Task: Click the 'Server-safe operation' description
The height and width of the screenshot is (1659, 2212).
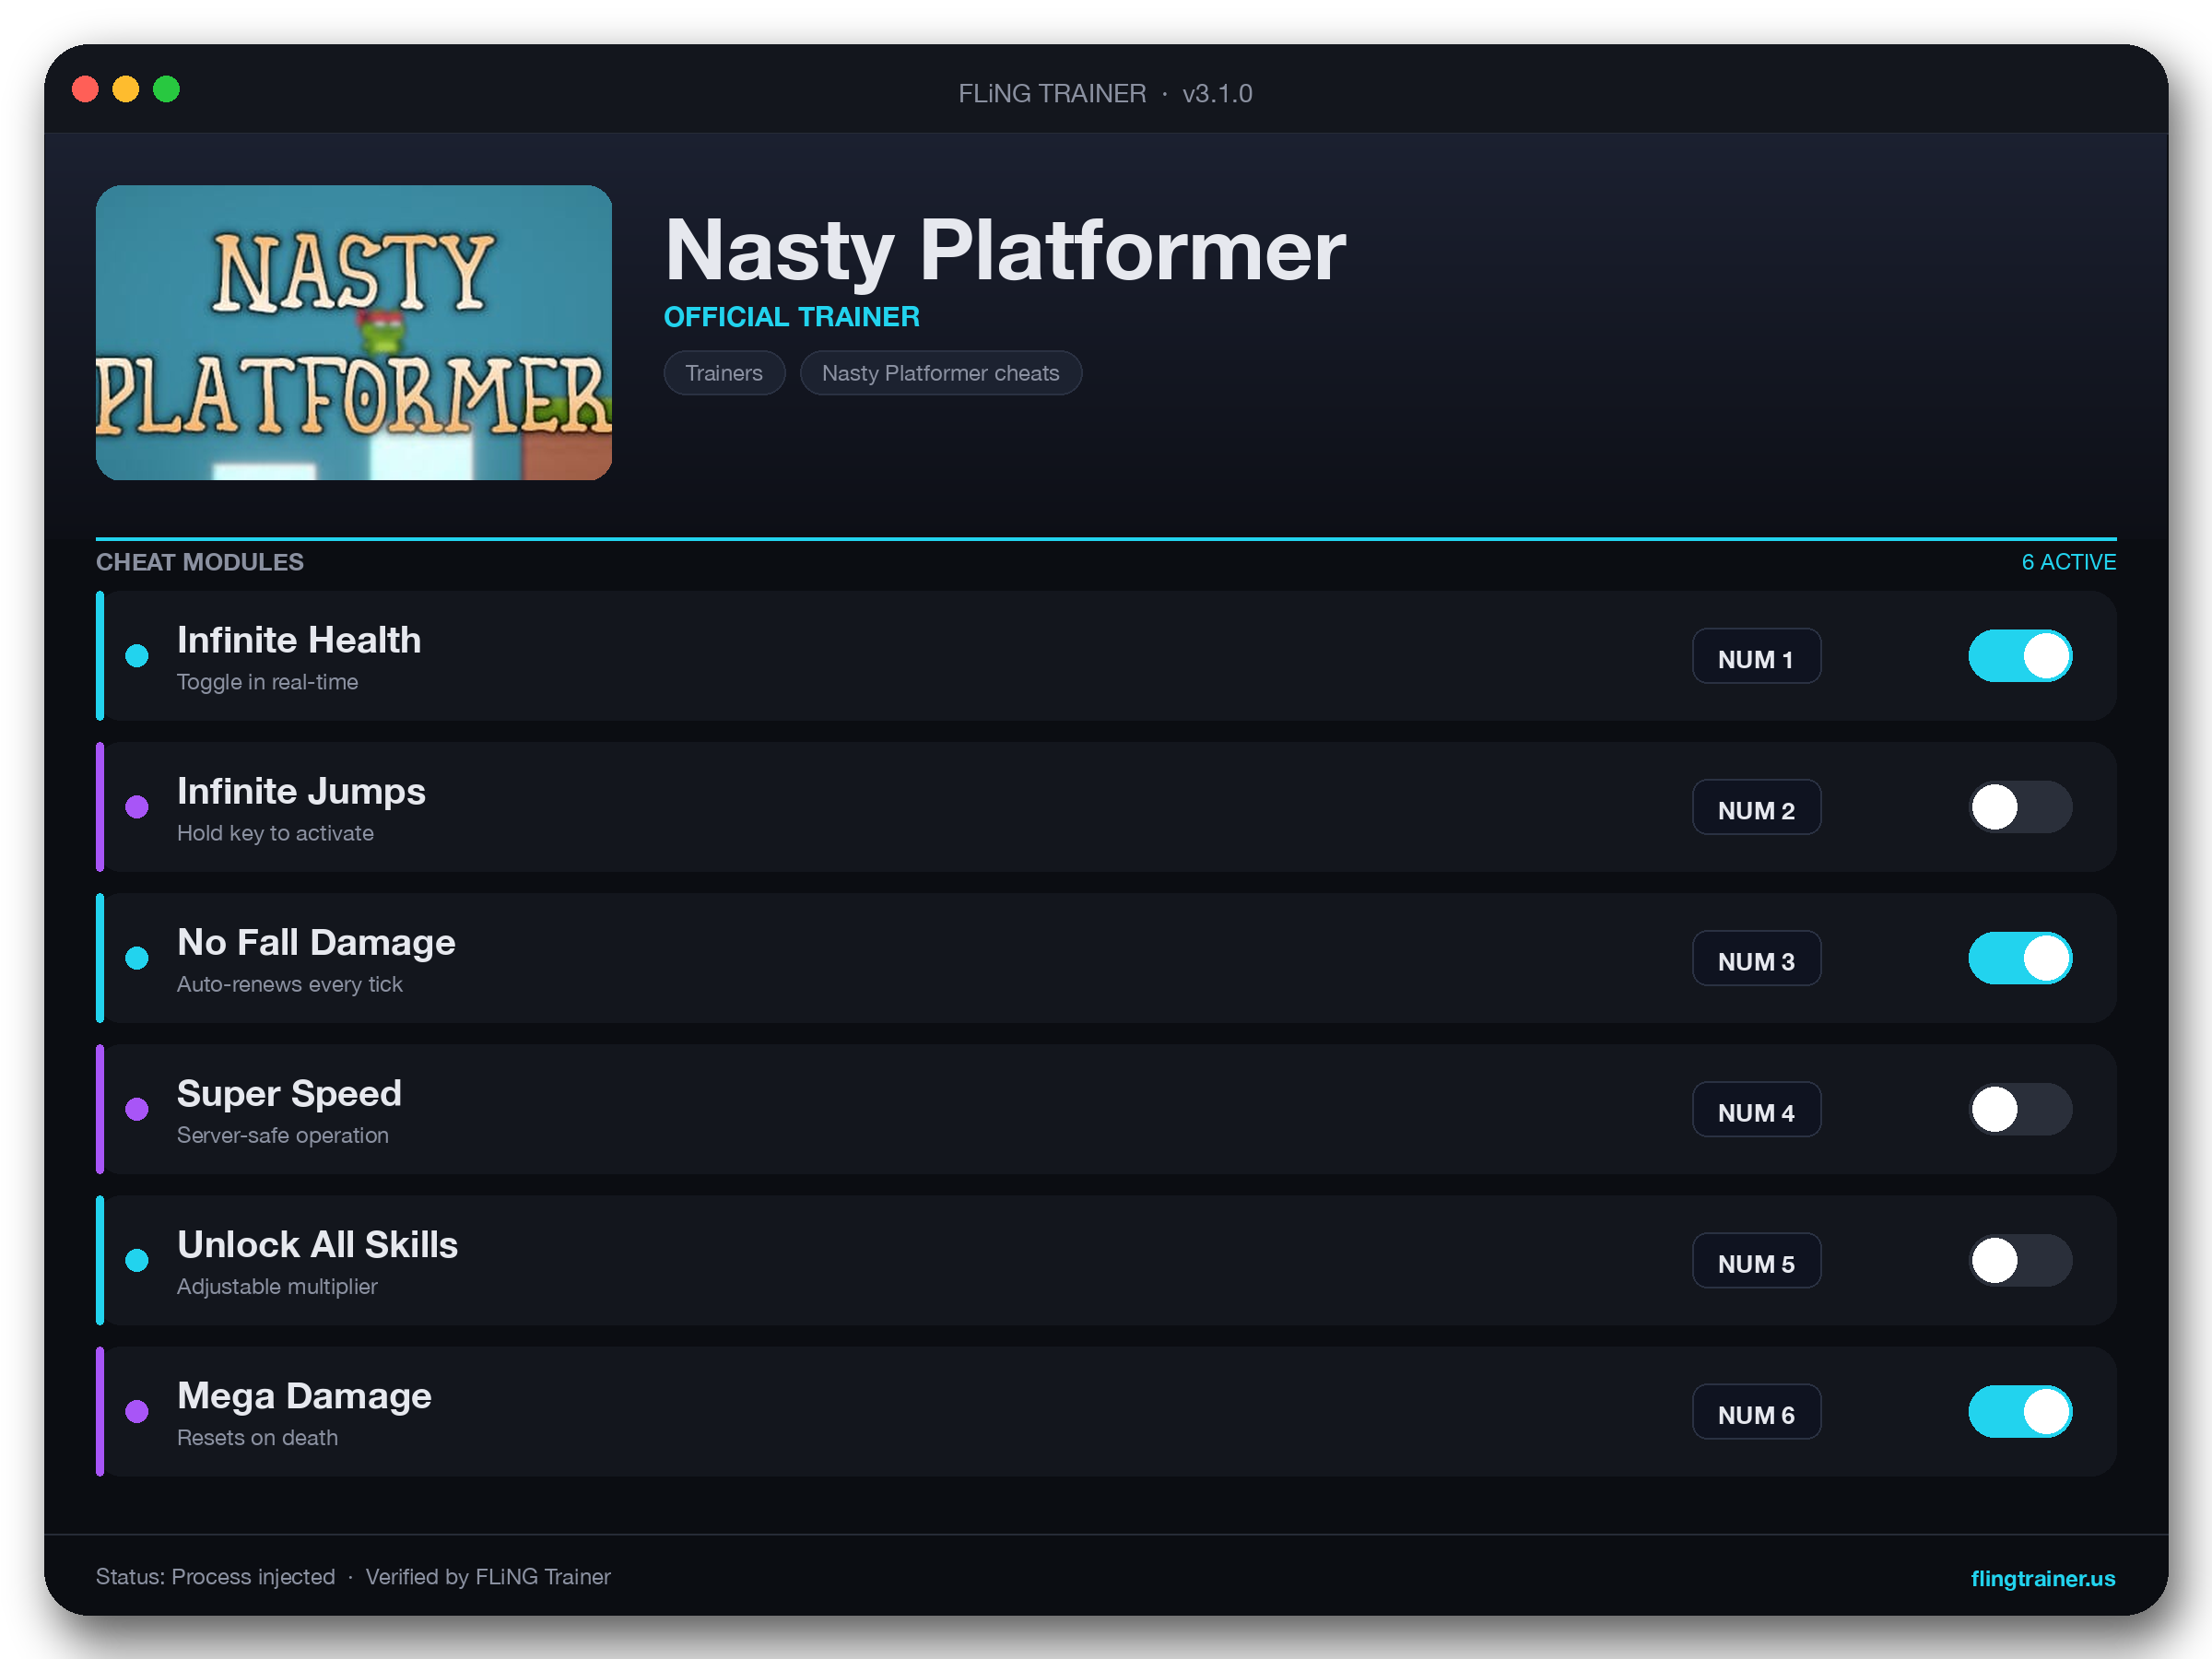Action: (x=282, y=1135)
